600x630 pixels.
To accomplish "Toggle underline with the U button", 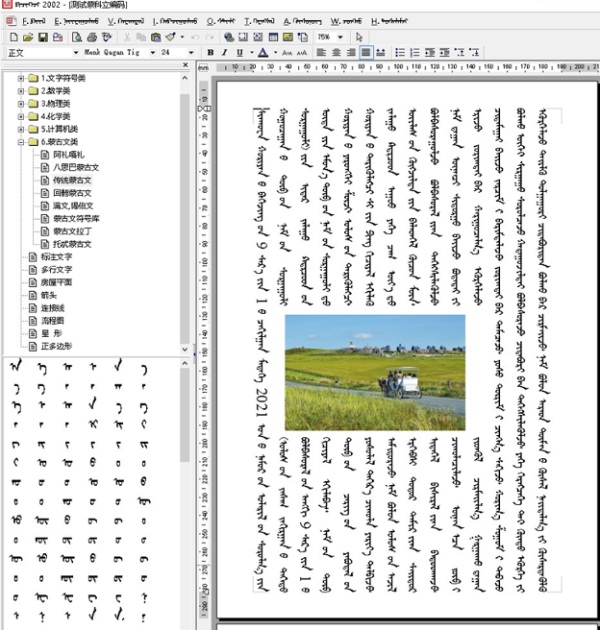I will point(240,53).
